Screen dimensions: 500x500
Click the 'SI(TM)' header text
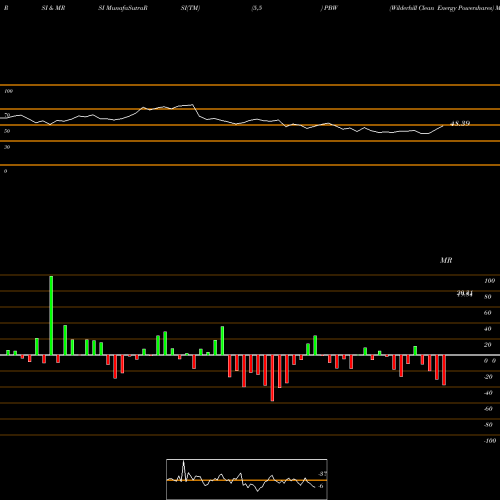click(x=190, y=8)
